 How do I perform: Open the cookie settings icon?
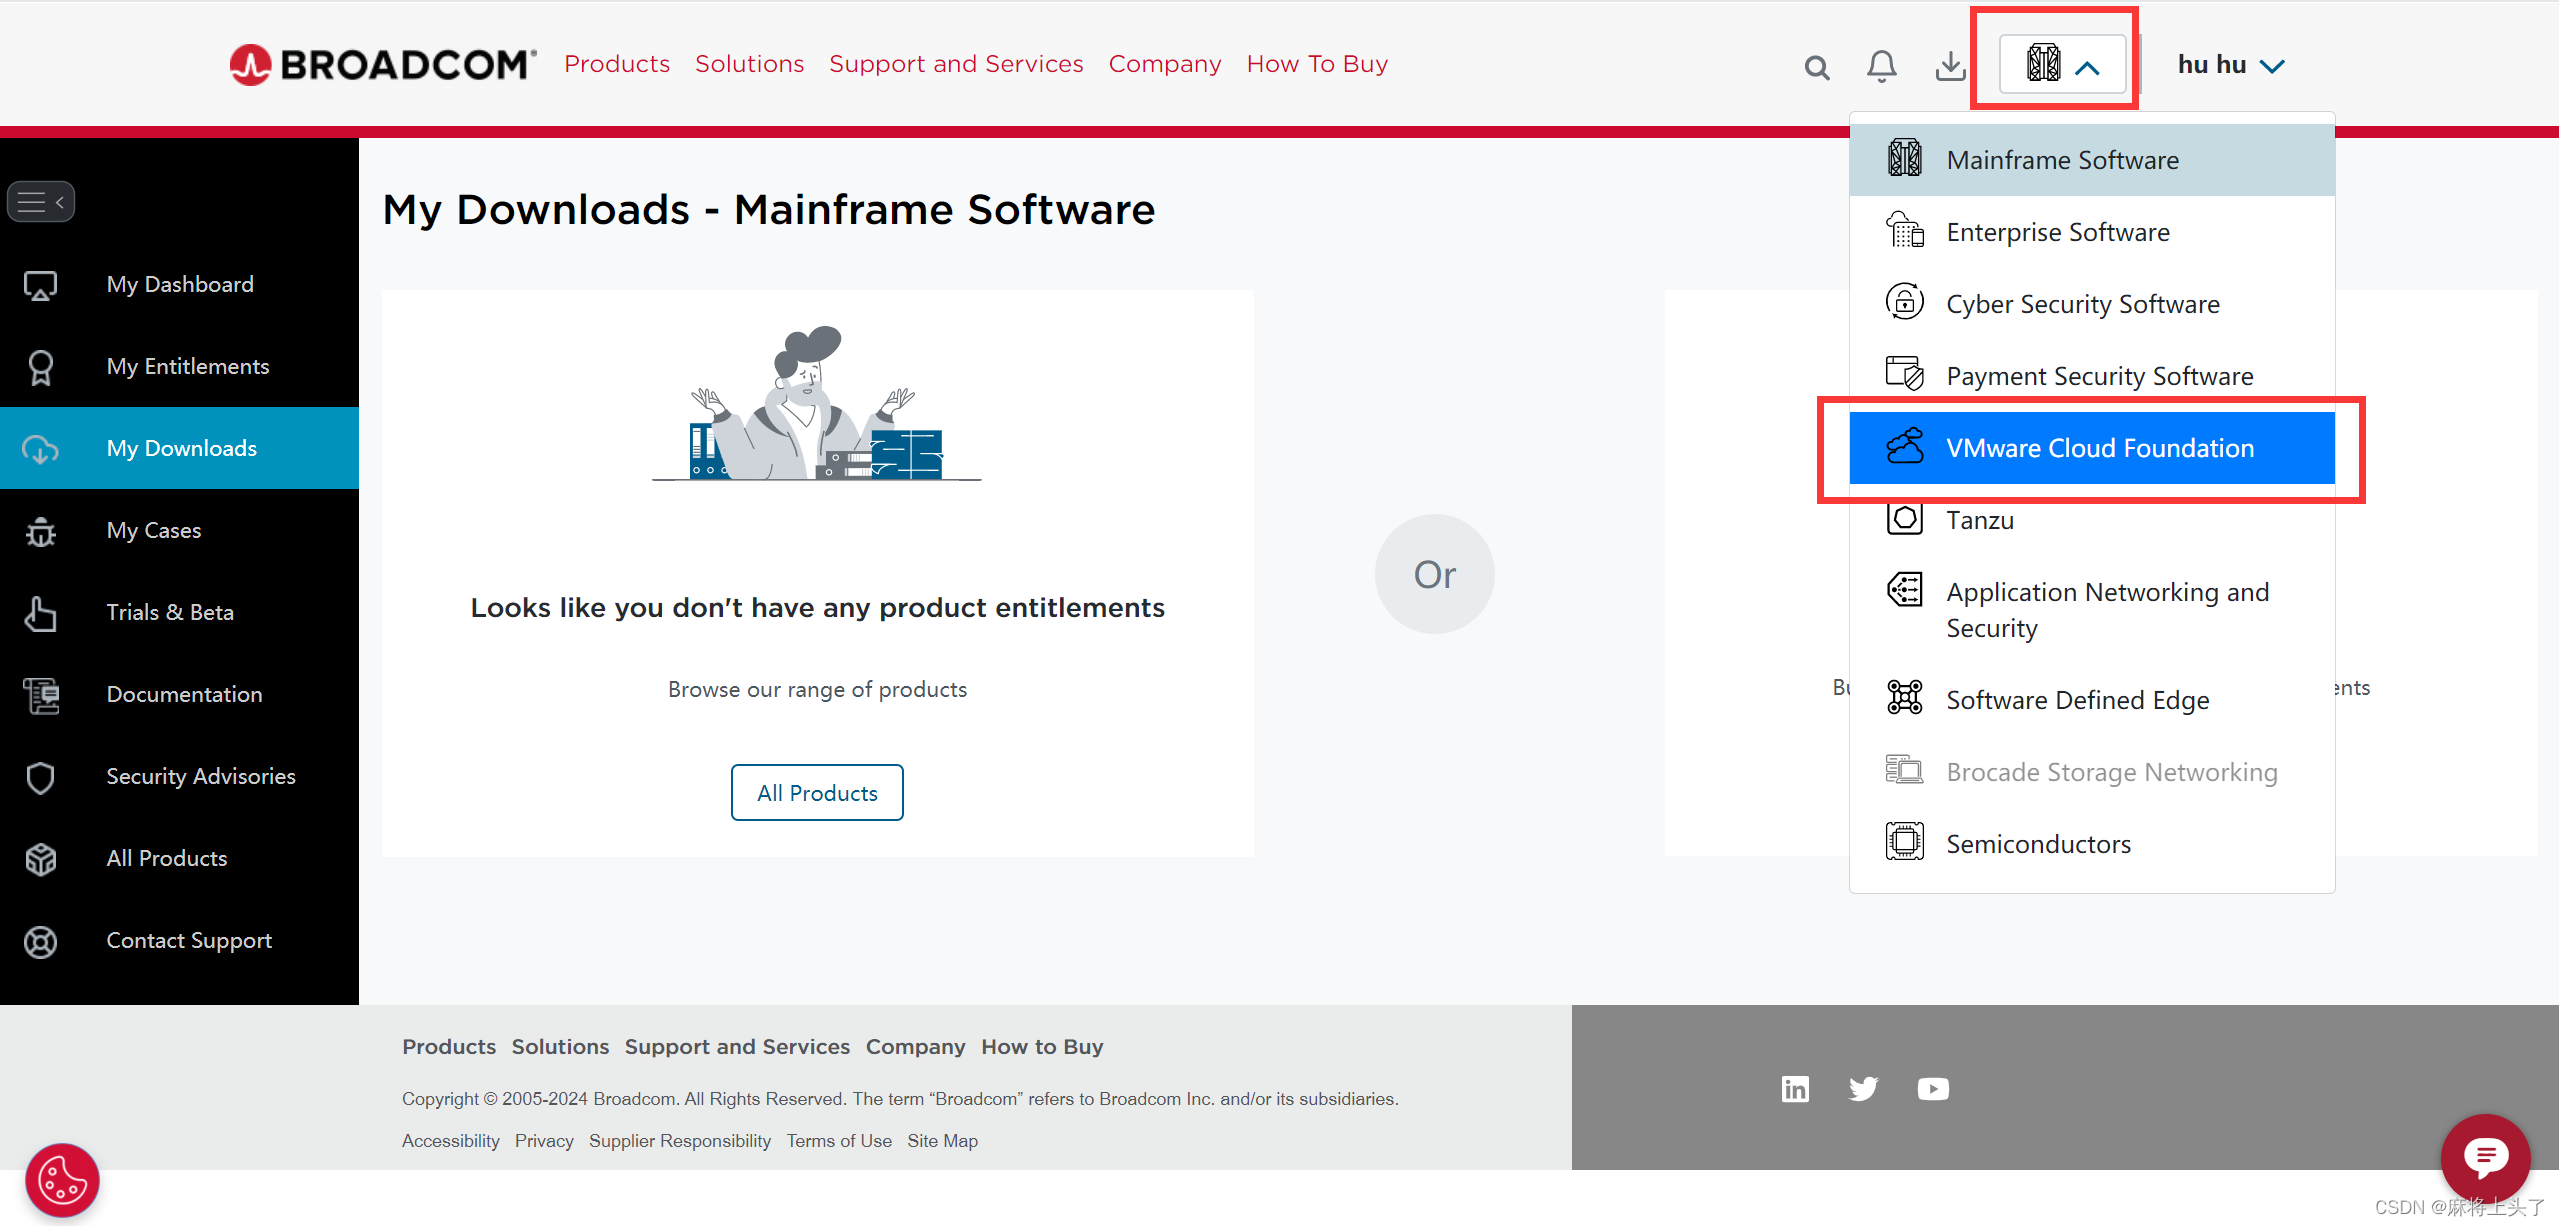point(62,1181)
